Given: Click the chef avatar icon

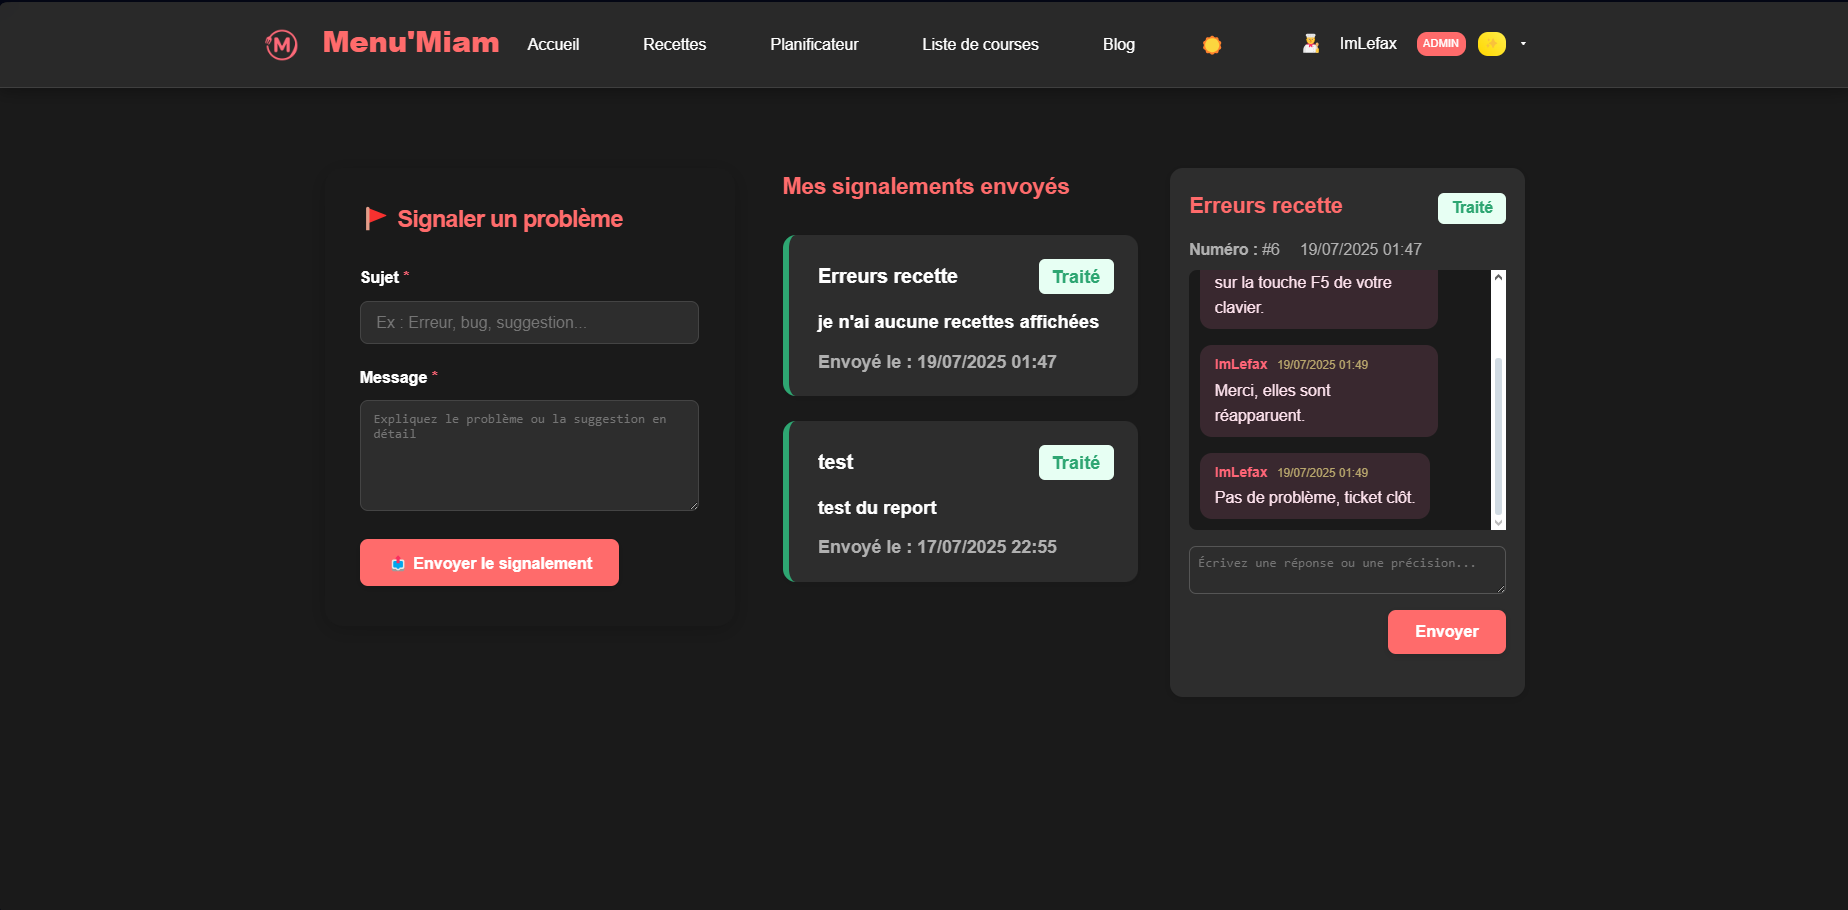Looking at the screenshot, I should (1310, 44).
